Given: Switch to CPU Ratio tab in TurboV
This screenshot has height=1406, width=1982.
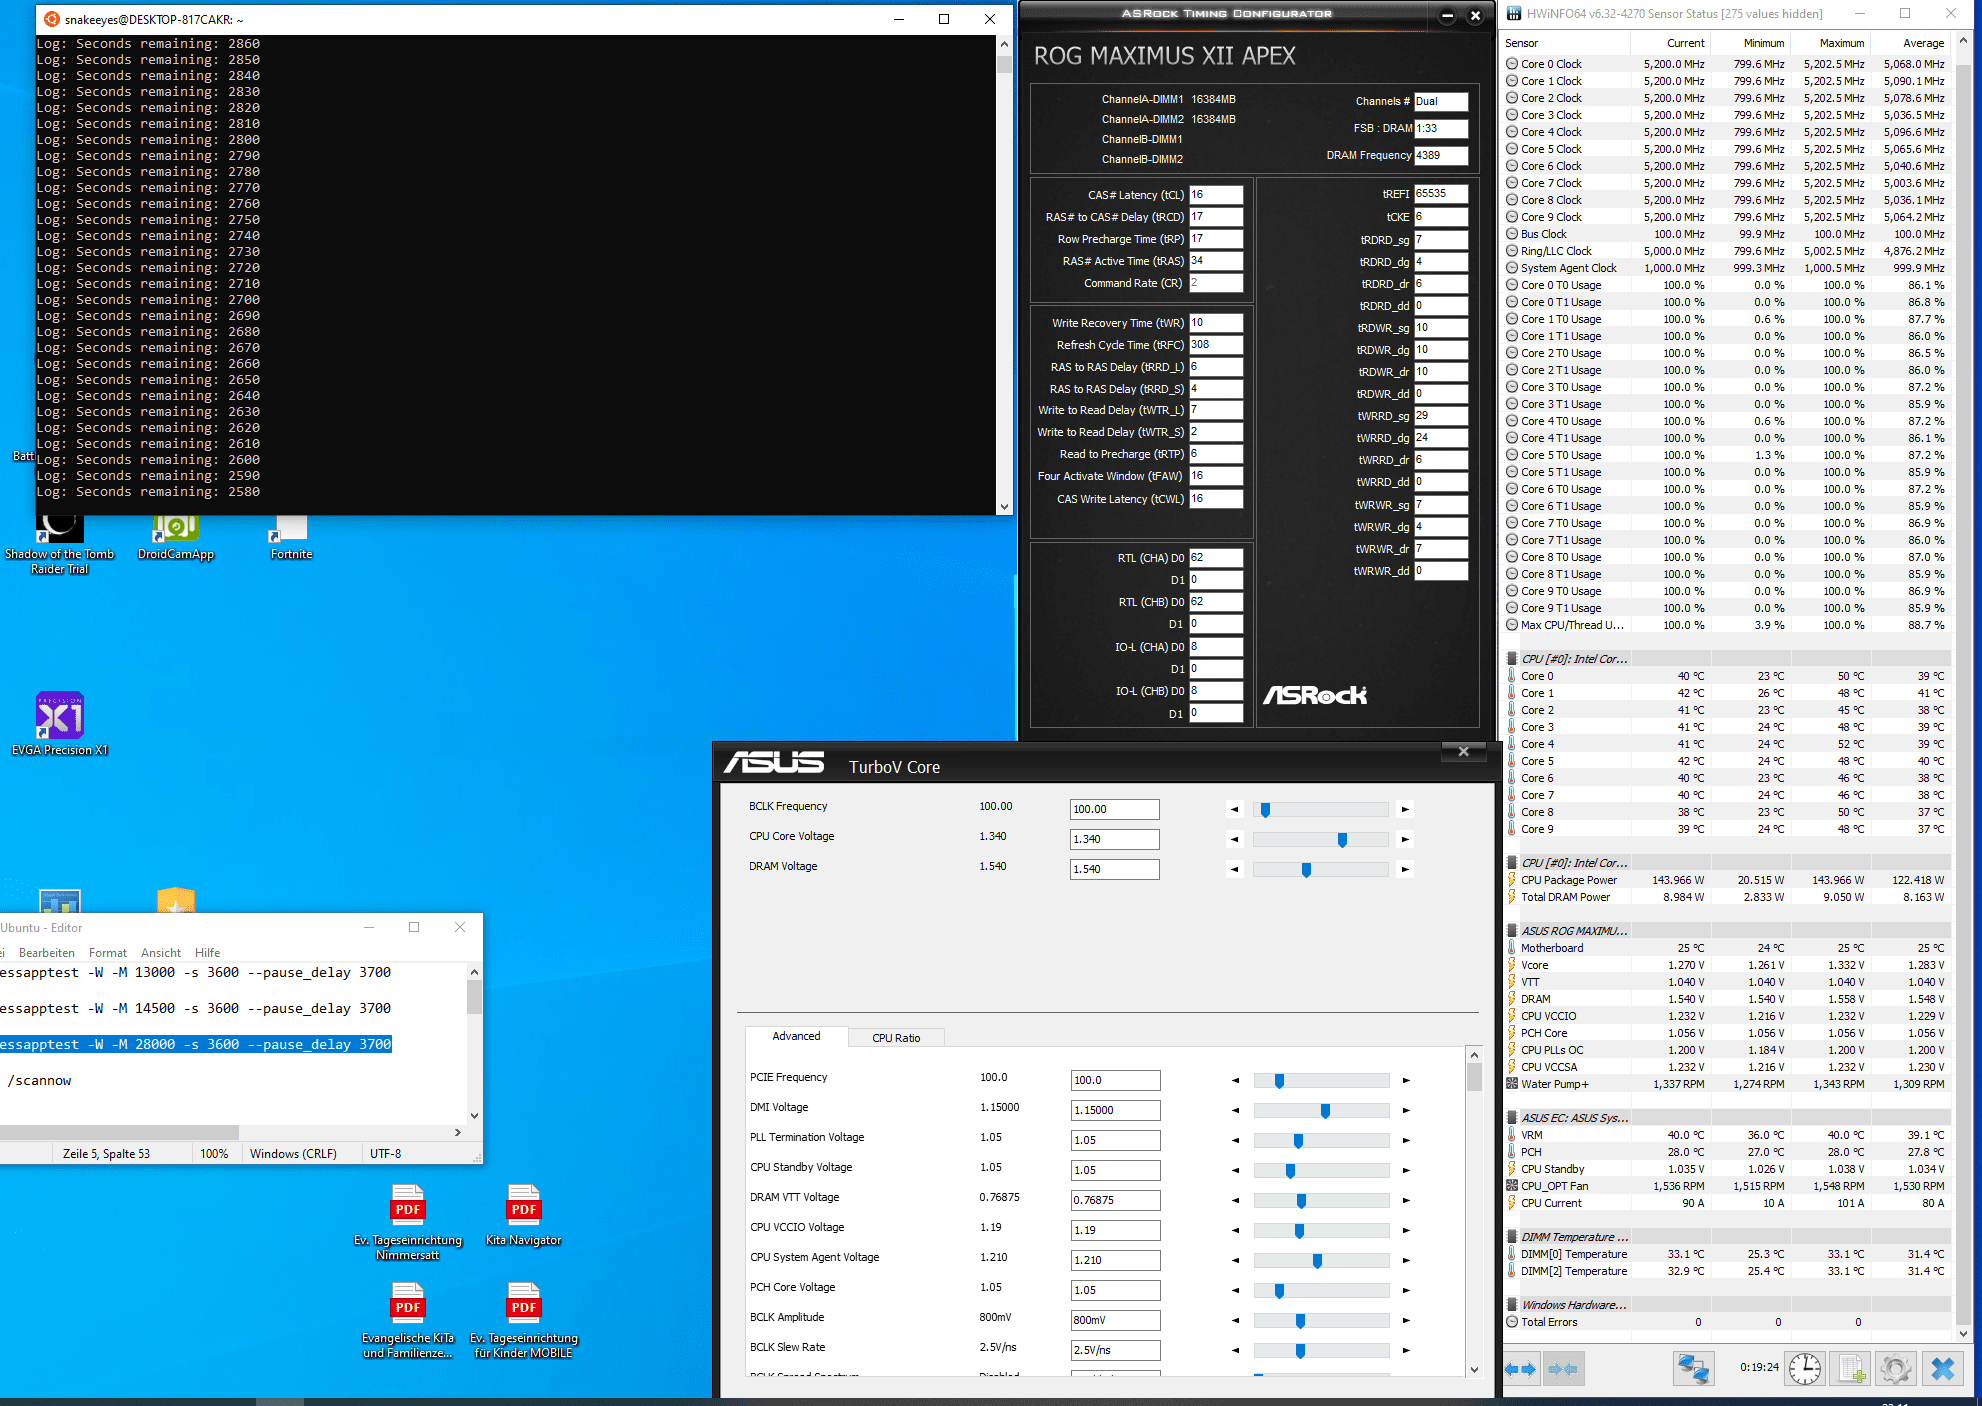Looking at the screenshot, I should pyautogui.click(x=896, y=1038).
